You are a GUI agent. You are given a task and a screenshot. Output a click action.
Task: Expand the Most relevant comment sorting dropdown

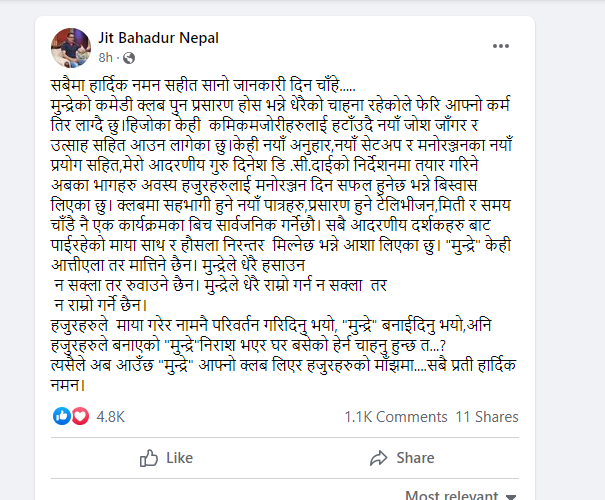click(461, 495)
